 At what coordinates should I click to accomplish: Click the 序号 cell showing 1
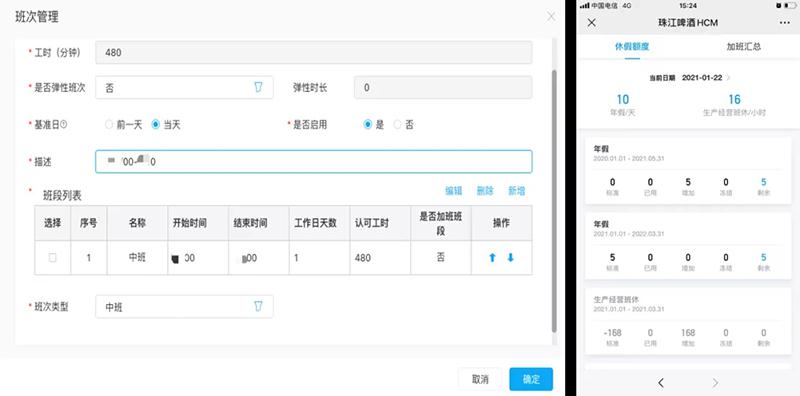click(x=89, y=258)
